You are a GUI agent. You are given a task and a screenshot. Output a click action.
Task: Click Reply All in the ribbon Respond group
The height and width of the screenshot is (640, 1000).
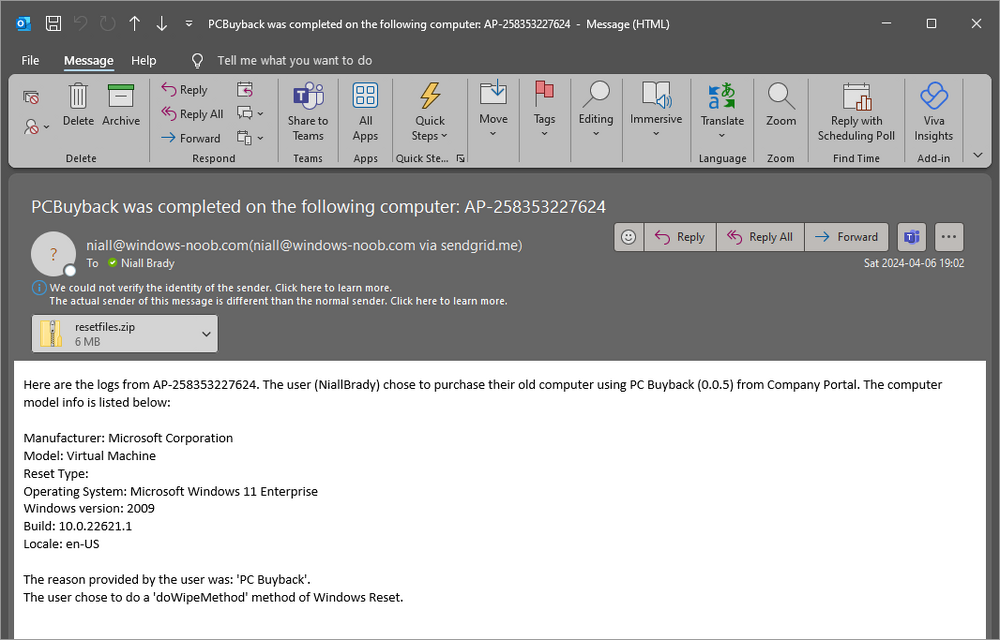click(192, 114)
